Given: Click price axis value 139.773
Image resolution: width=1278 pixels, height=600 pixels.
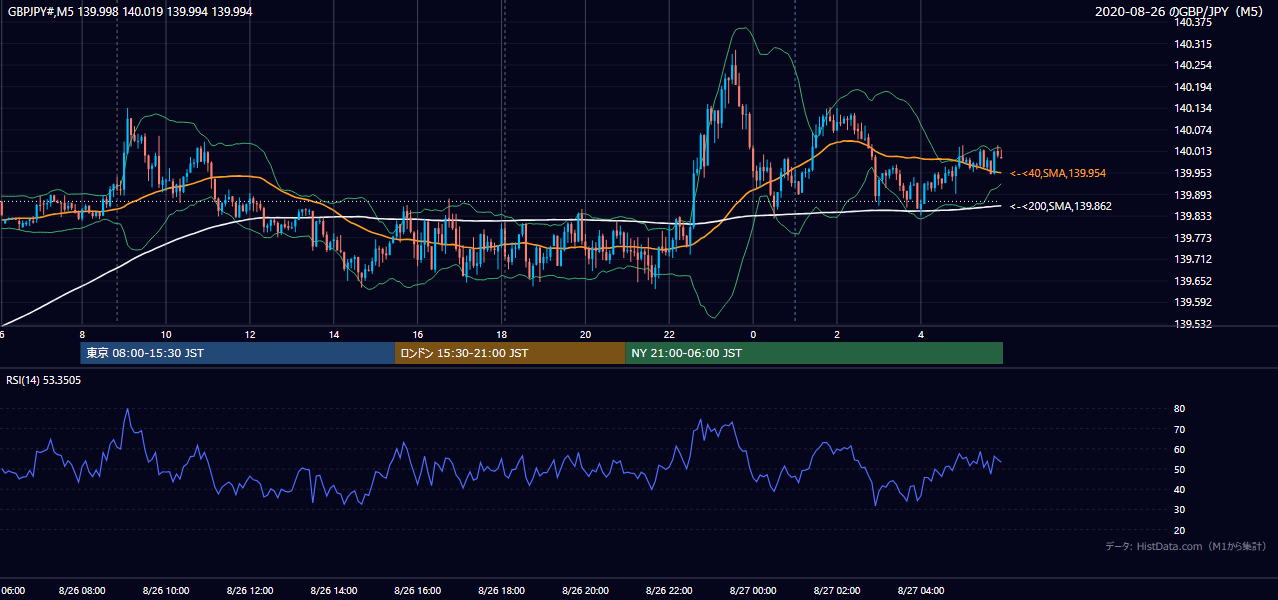Looking at the screenshot, I should (1194, 238).
